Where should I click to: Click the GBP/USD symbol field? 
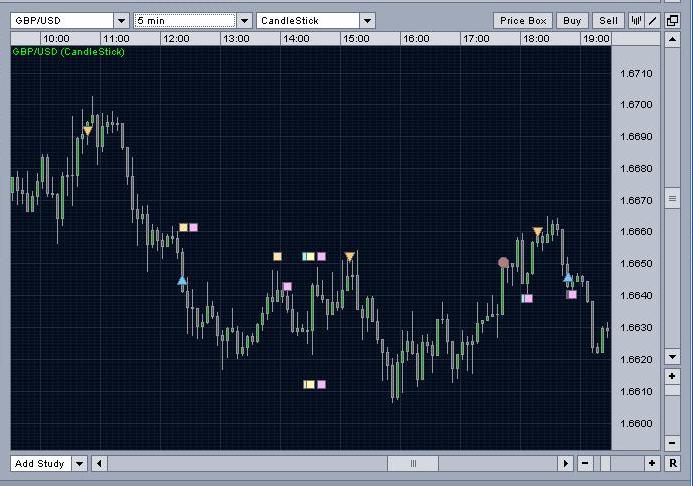62,21
